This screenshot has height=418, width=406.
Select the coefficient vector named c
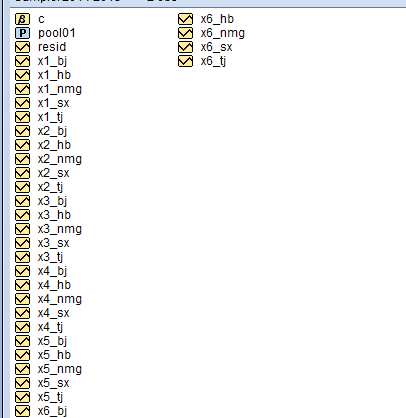41,19
